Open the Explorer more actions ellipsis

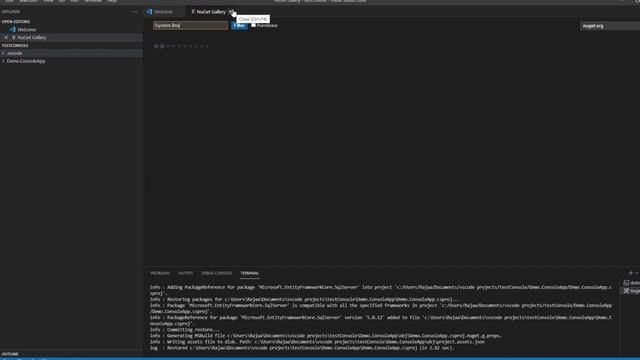[x=135, y=12]
